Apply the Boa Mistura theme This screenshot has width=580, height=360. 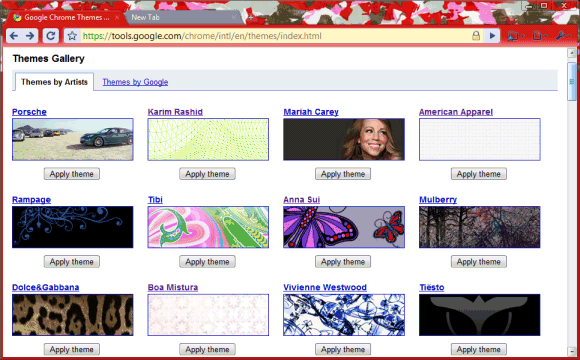207,349
